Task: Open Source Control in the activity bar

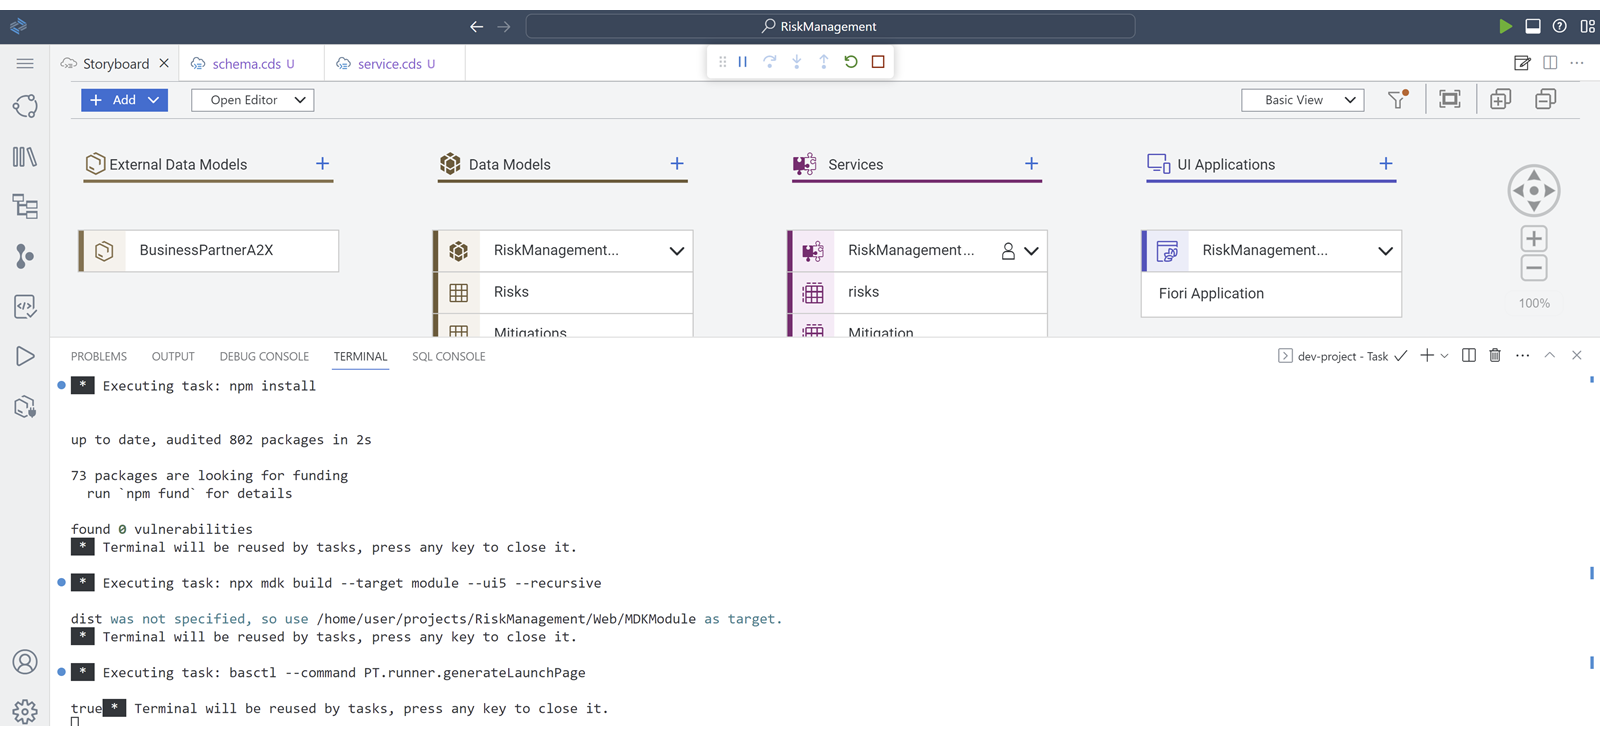Action: point(25,256)
